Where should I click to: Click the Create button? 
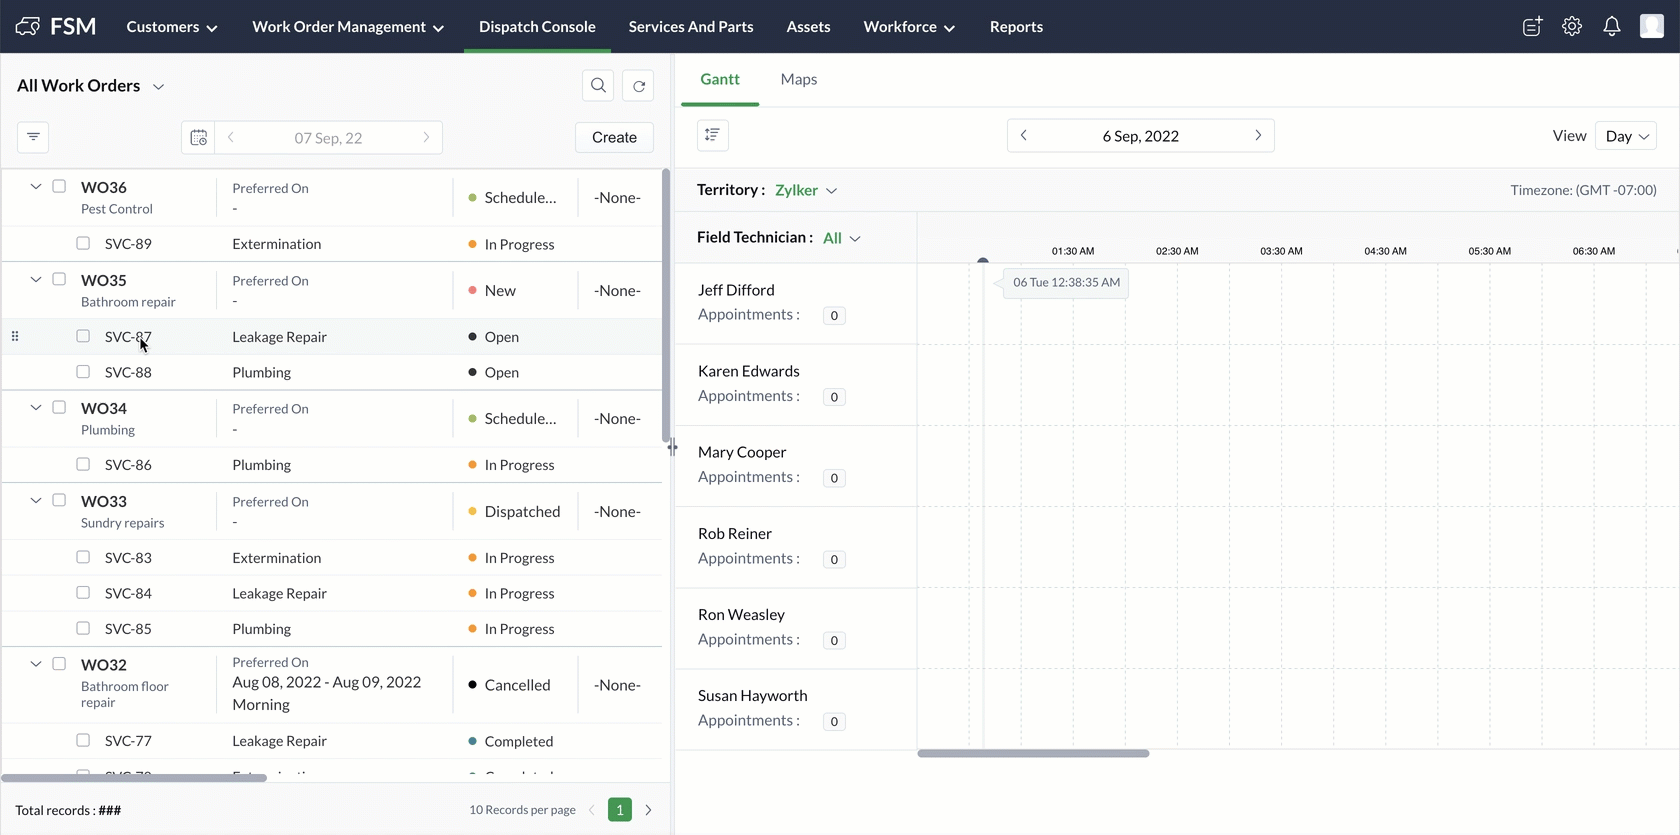pyautogui.click(x=614, y=137)
